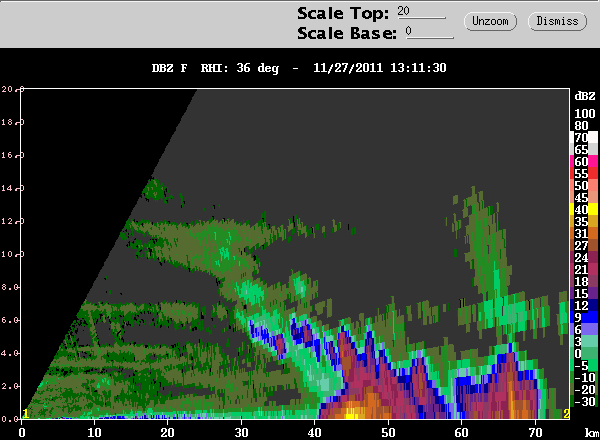Focus the Scale Base input field
The height and width of the screenshot is (440, 600).
coord(429,31)
